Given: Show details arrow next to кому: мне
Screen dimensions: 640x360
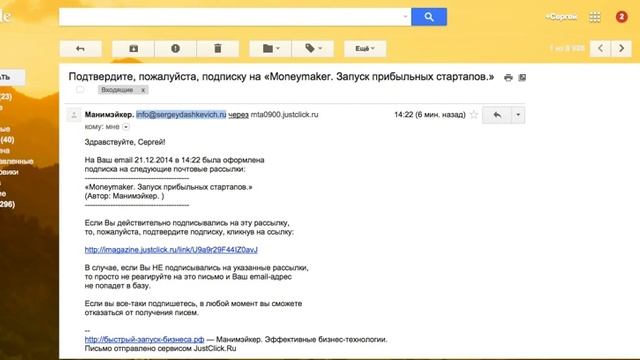Looking at the screenshot, I should (126, 127).
